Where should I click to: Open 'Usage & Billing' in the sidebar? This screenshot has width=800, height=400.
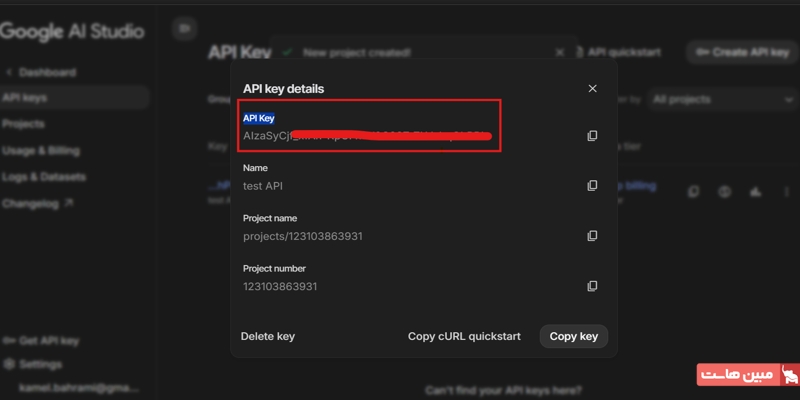coord(41,151)
